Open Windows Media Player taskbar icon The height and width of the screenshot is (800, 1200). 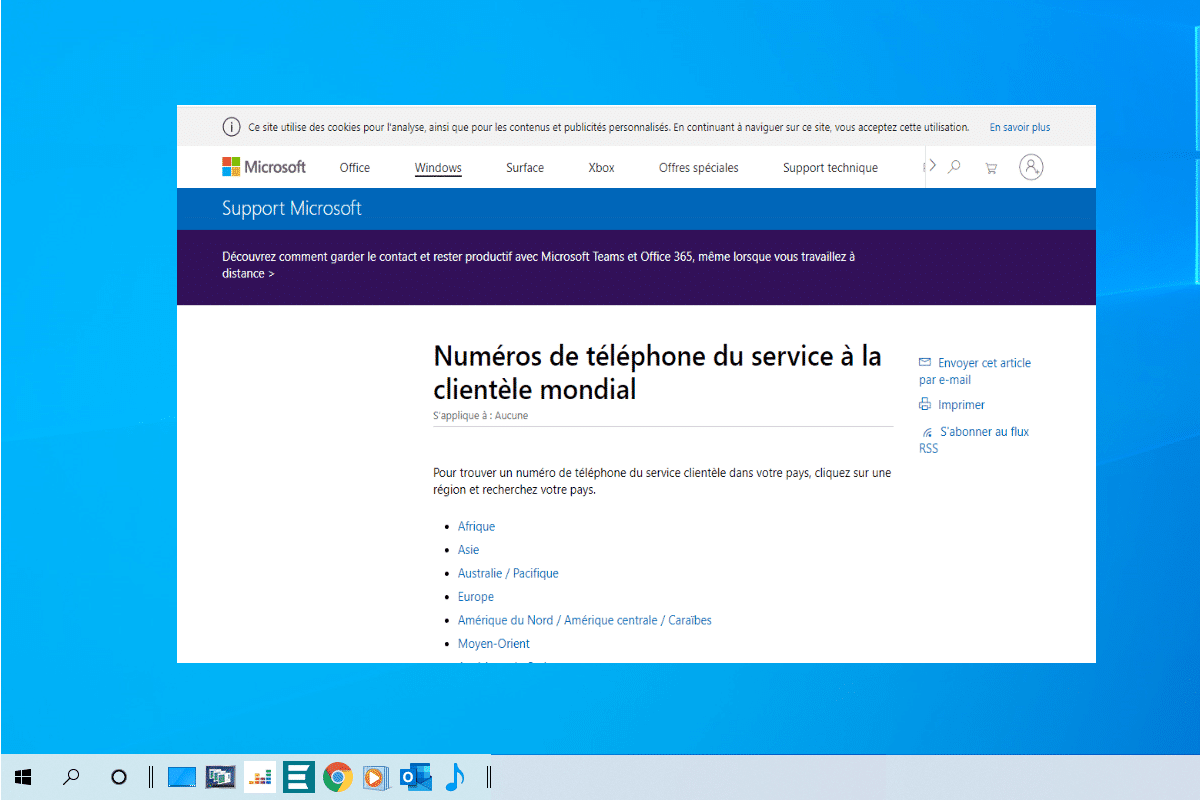376,777
